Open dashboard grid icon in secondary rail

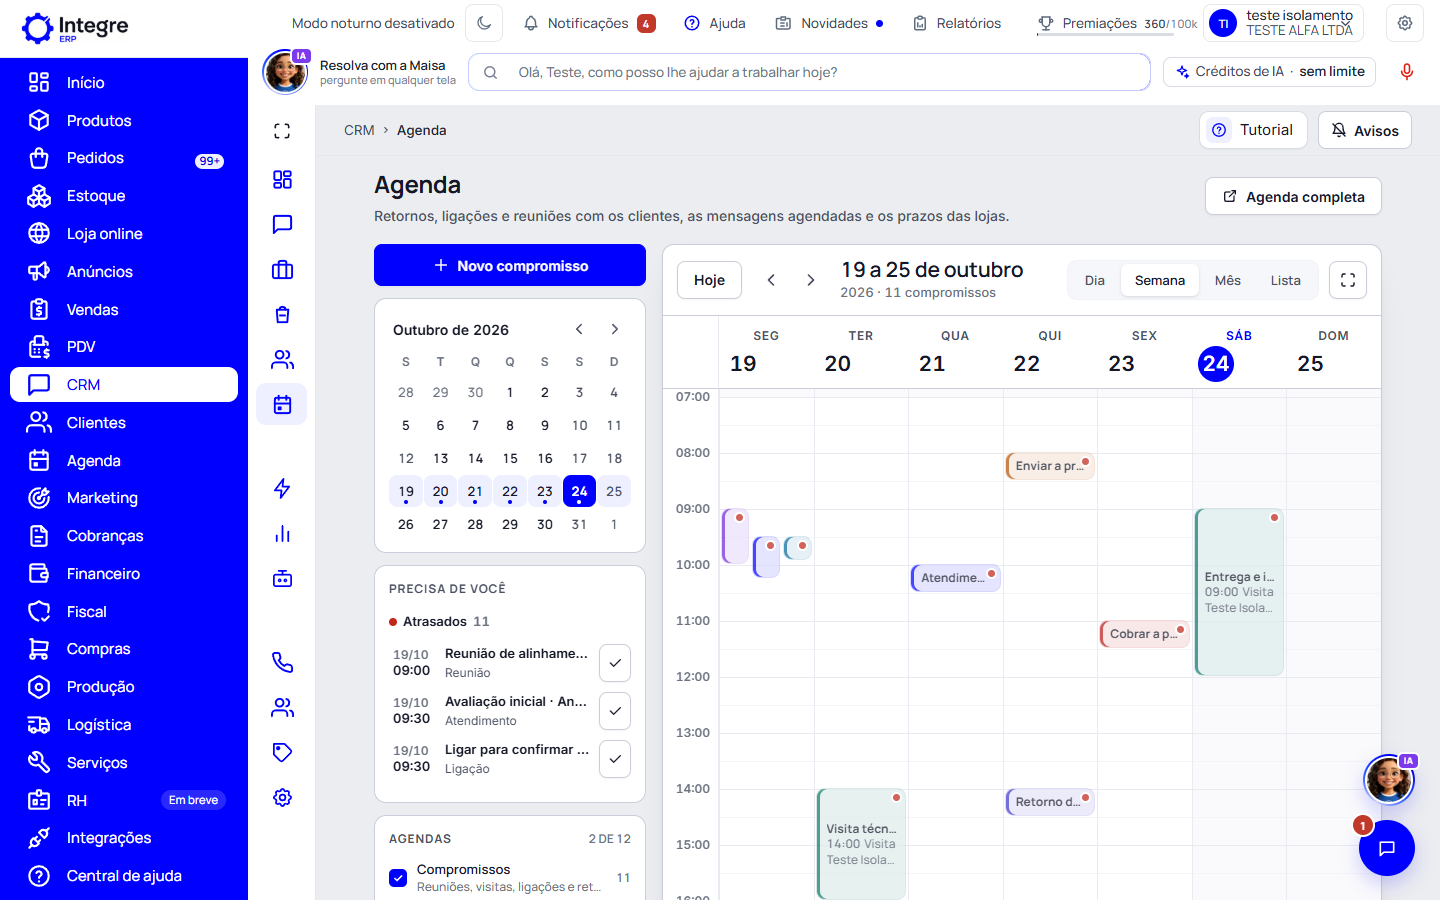282,179
